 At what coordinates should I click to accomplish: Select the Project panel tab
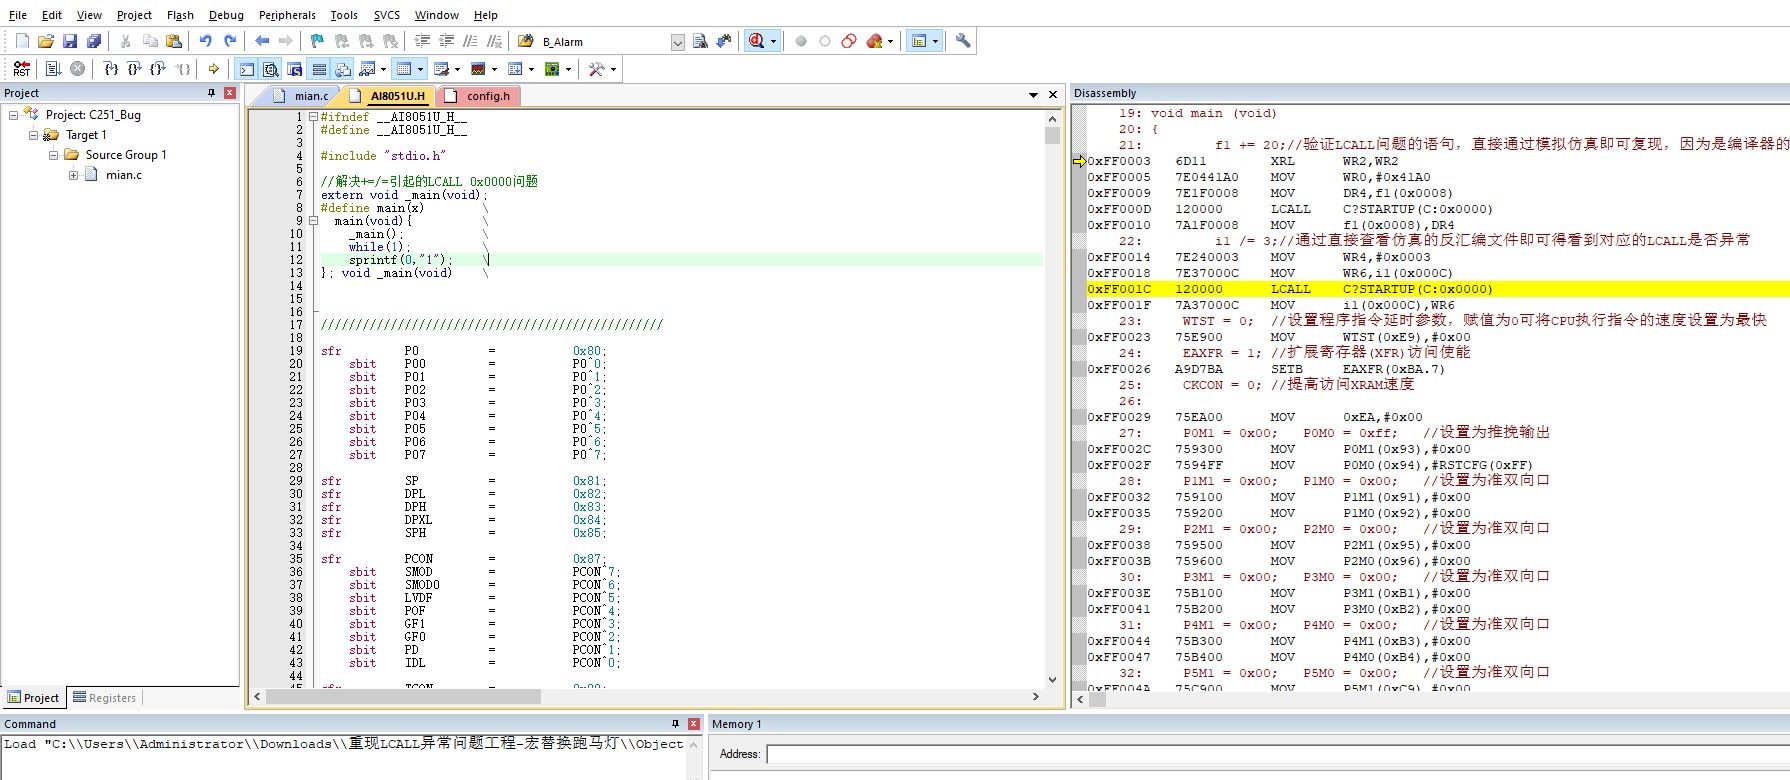34,698
